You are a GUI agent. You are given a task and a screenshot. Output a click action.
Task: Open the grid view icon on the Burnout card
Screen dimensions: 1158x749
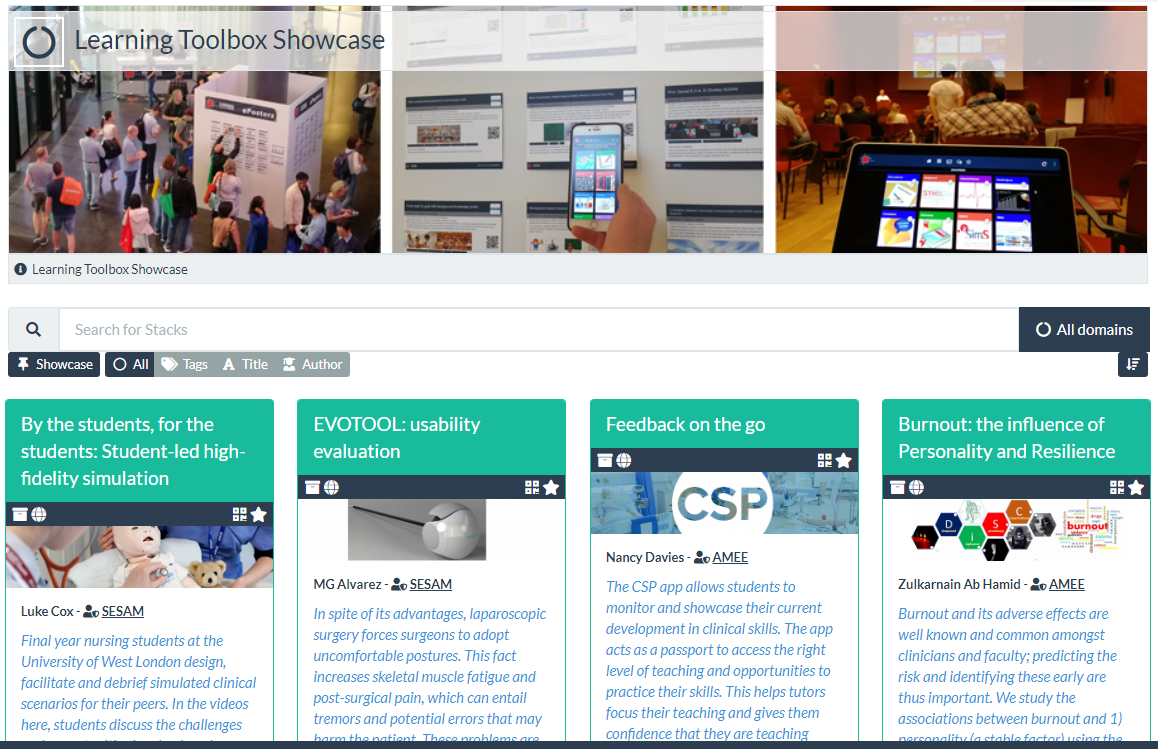coord(1115,487)
